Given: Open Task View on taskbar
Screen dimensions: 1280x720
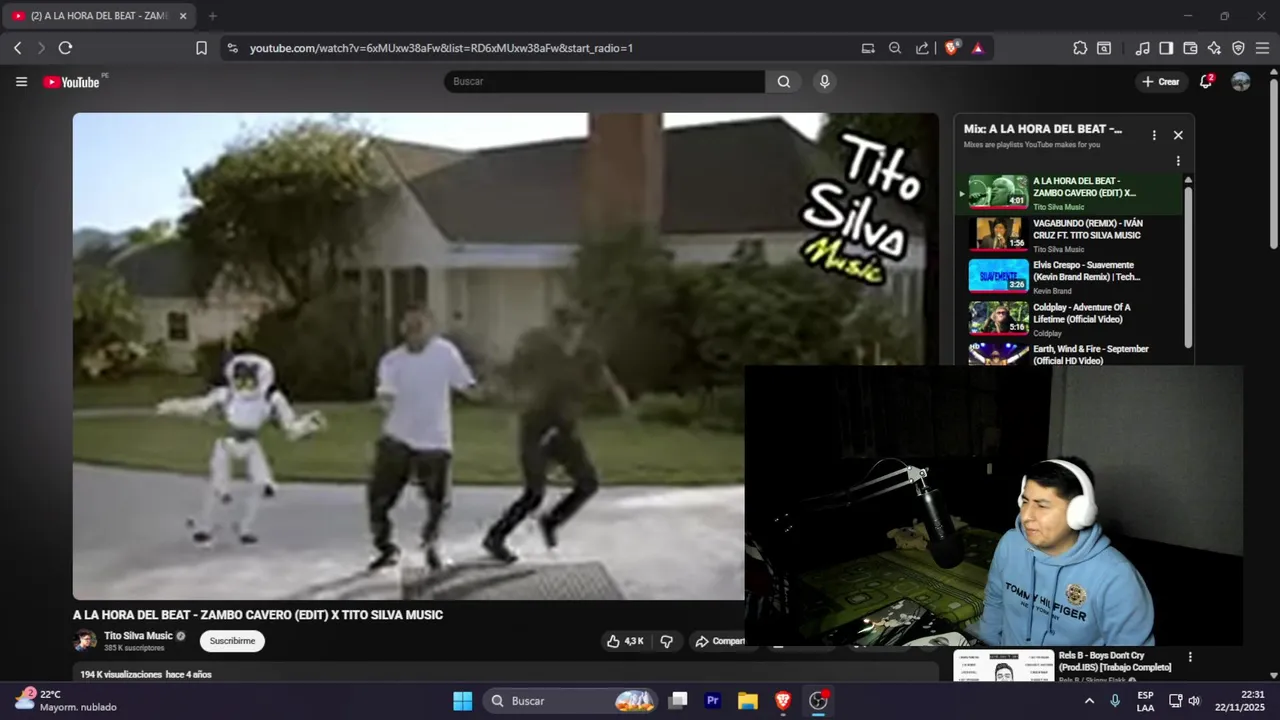Looking at the screenshot, I should click(678, 701).
